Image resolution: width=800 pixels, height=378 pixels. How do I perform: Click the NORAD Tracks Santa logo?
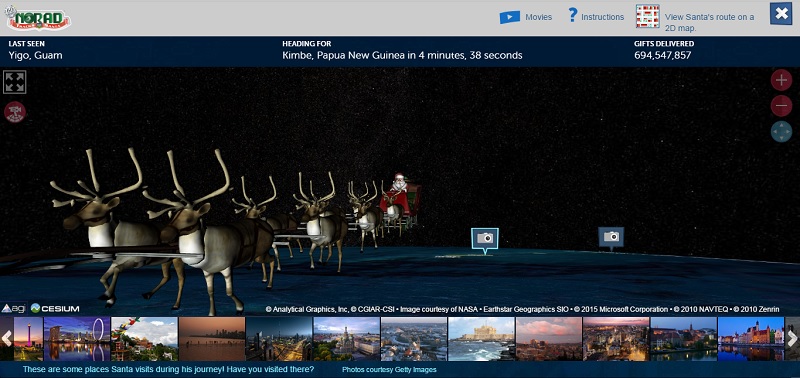click(38, 18)
